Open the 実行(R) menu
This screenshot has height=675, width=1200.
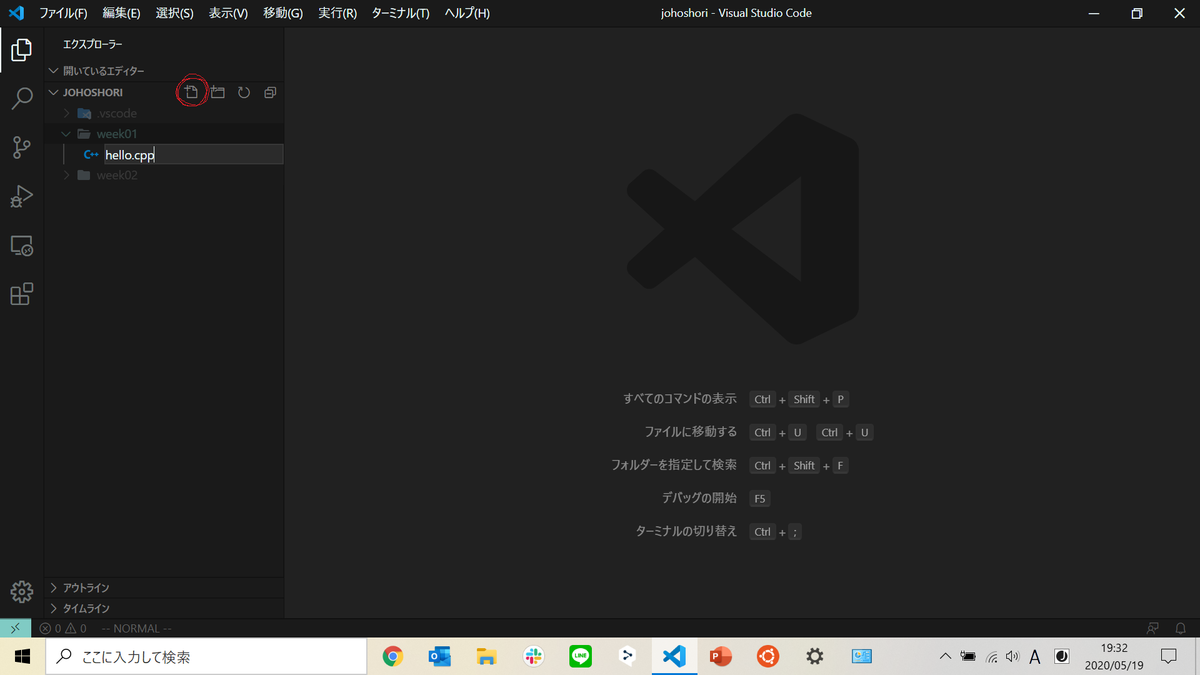(338, 13)
